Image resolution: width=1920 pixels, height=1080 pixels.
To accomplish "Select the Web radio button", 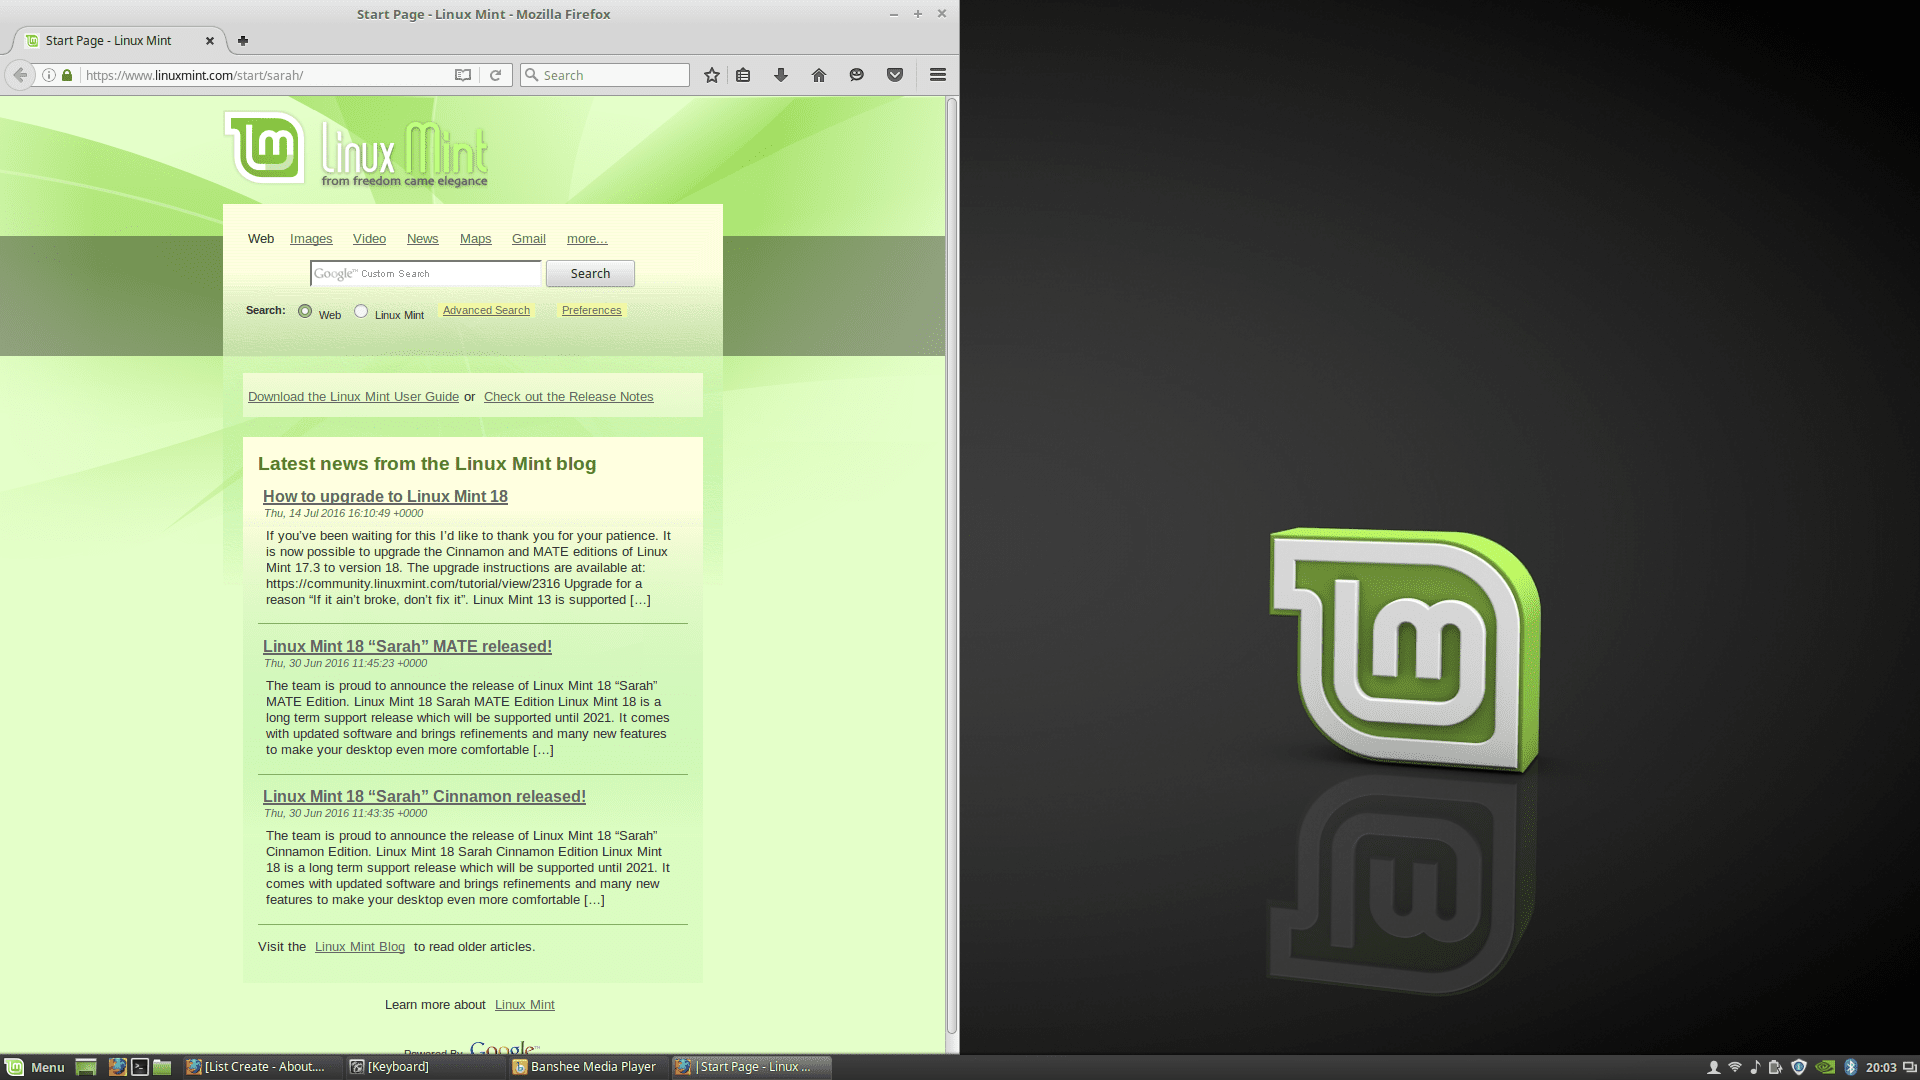I will coord(305,310).
